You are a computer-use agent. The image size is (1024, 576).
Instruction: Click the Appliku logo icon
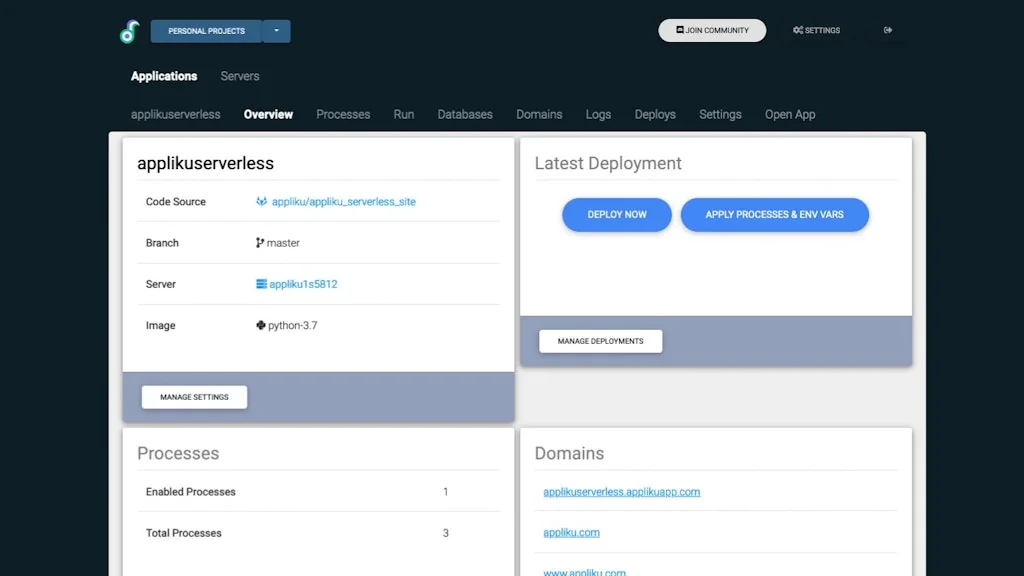[x=127, y=31]
